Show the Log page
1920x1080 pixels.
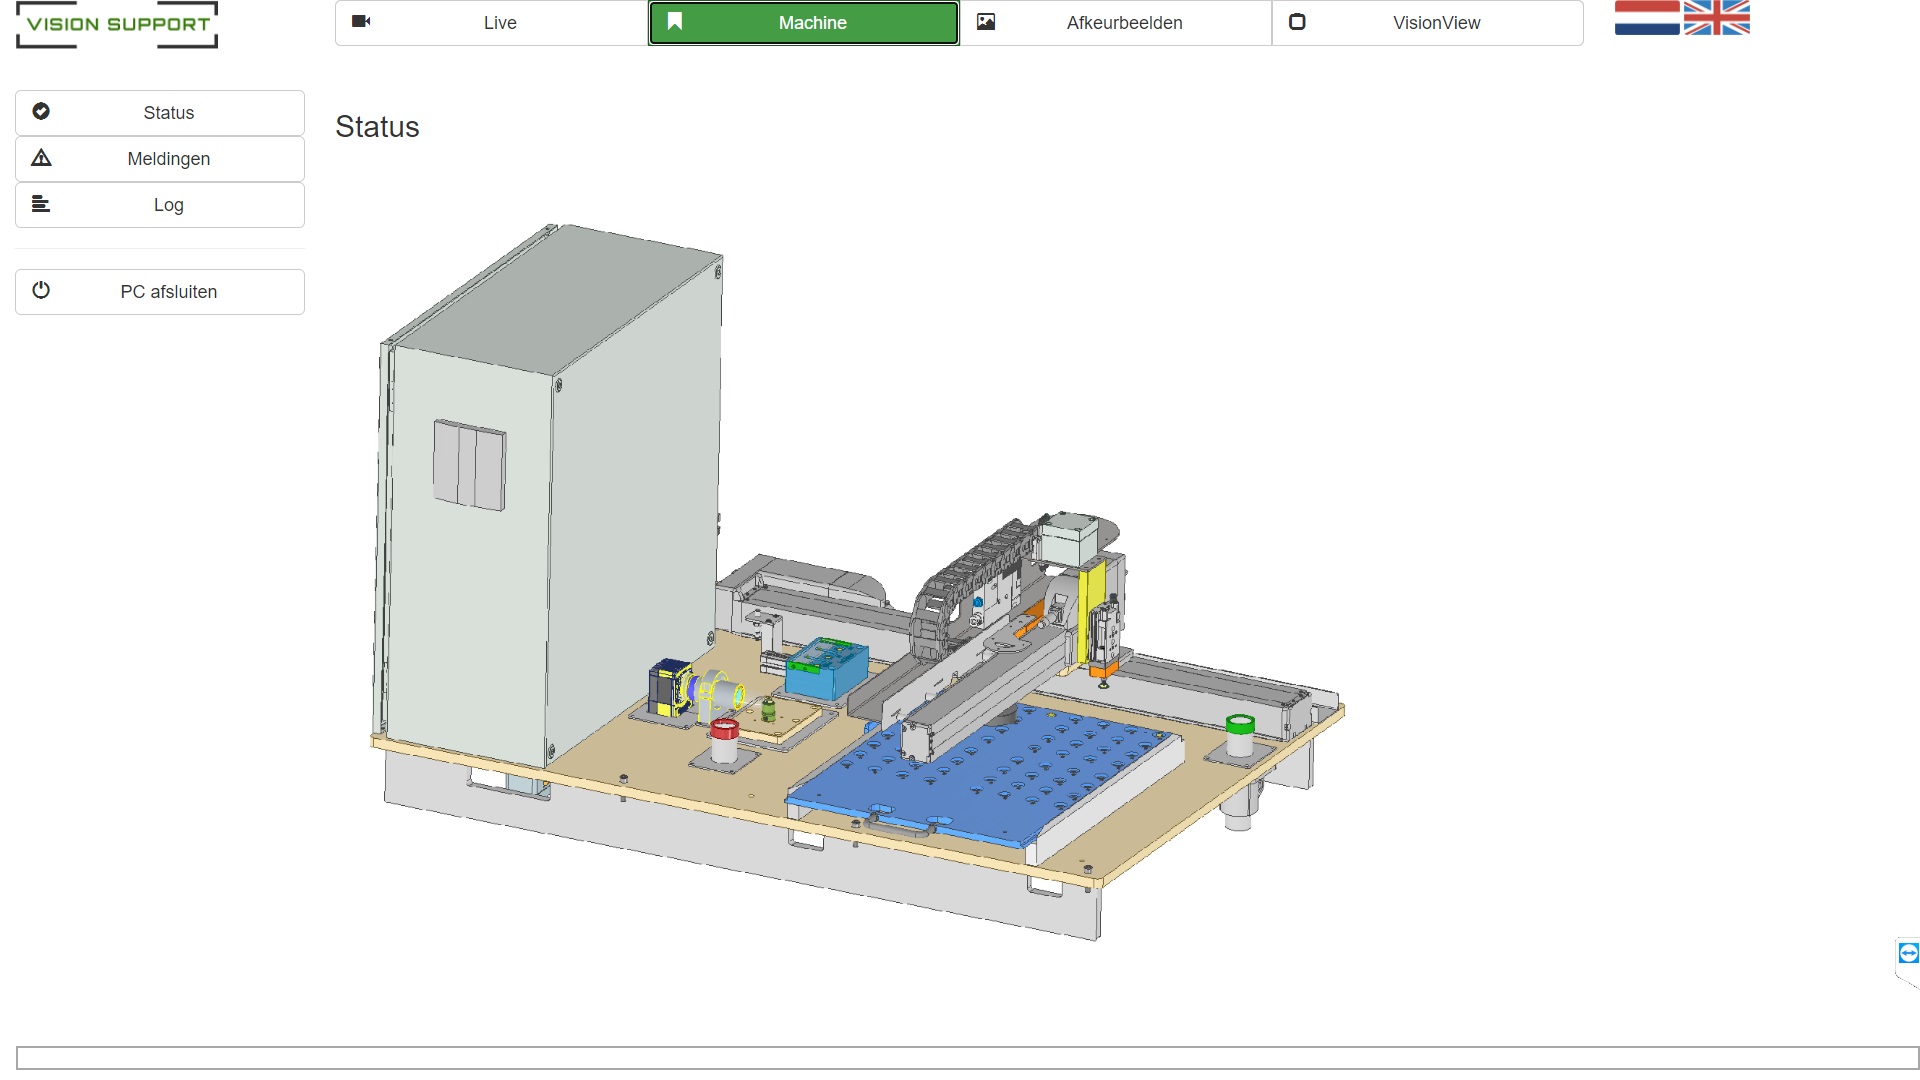click(x=168, y=205)
